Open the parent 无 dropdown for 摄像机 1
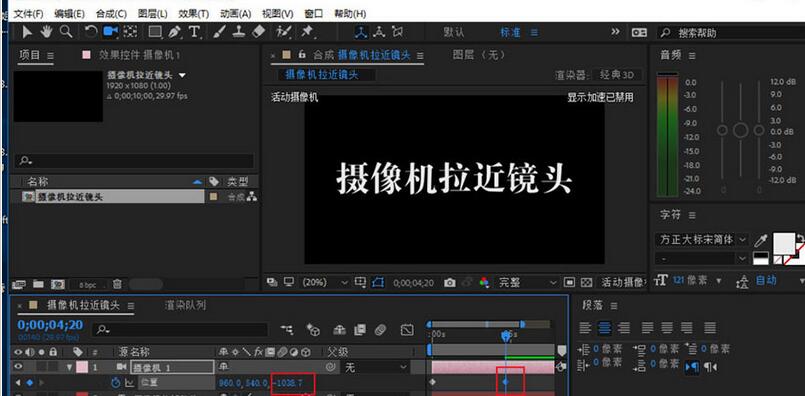This screenshot has height=396, width=805. pos(376,367)
